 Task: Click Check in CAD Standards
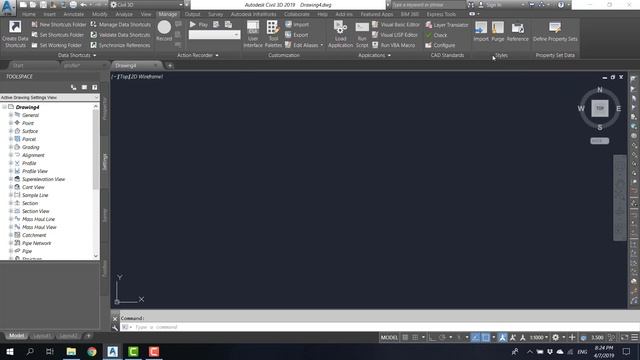436,35
